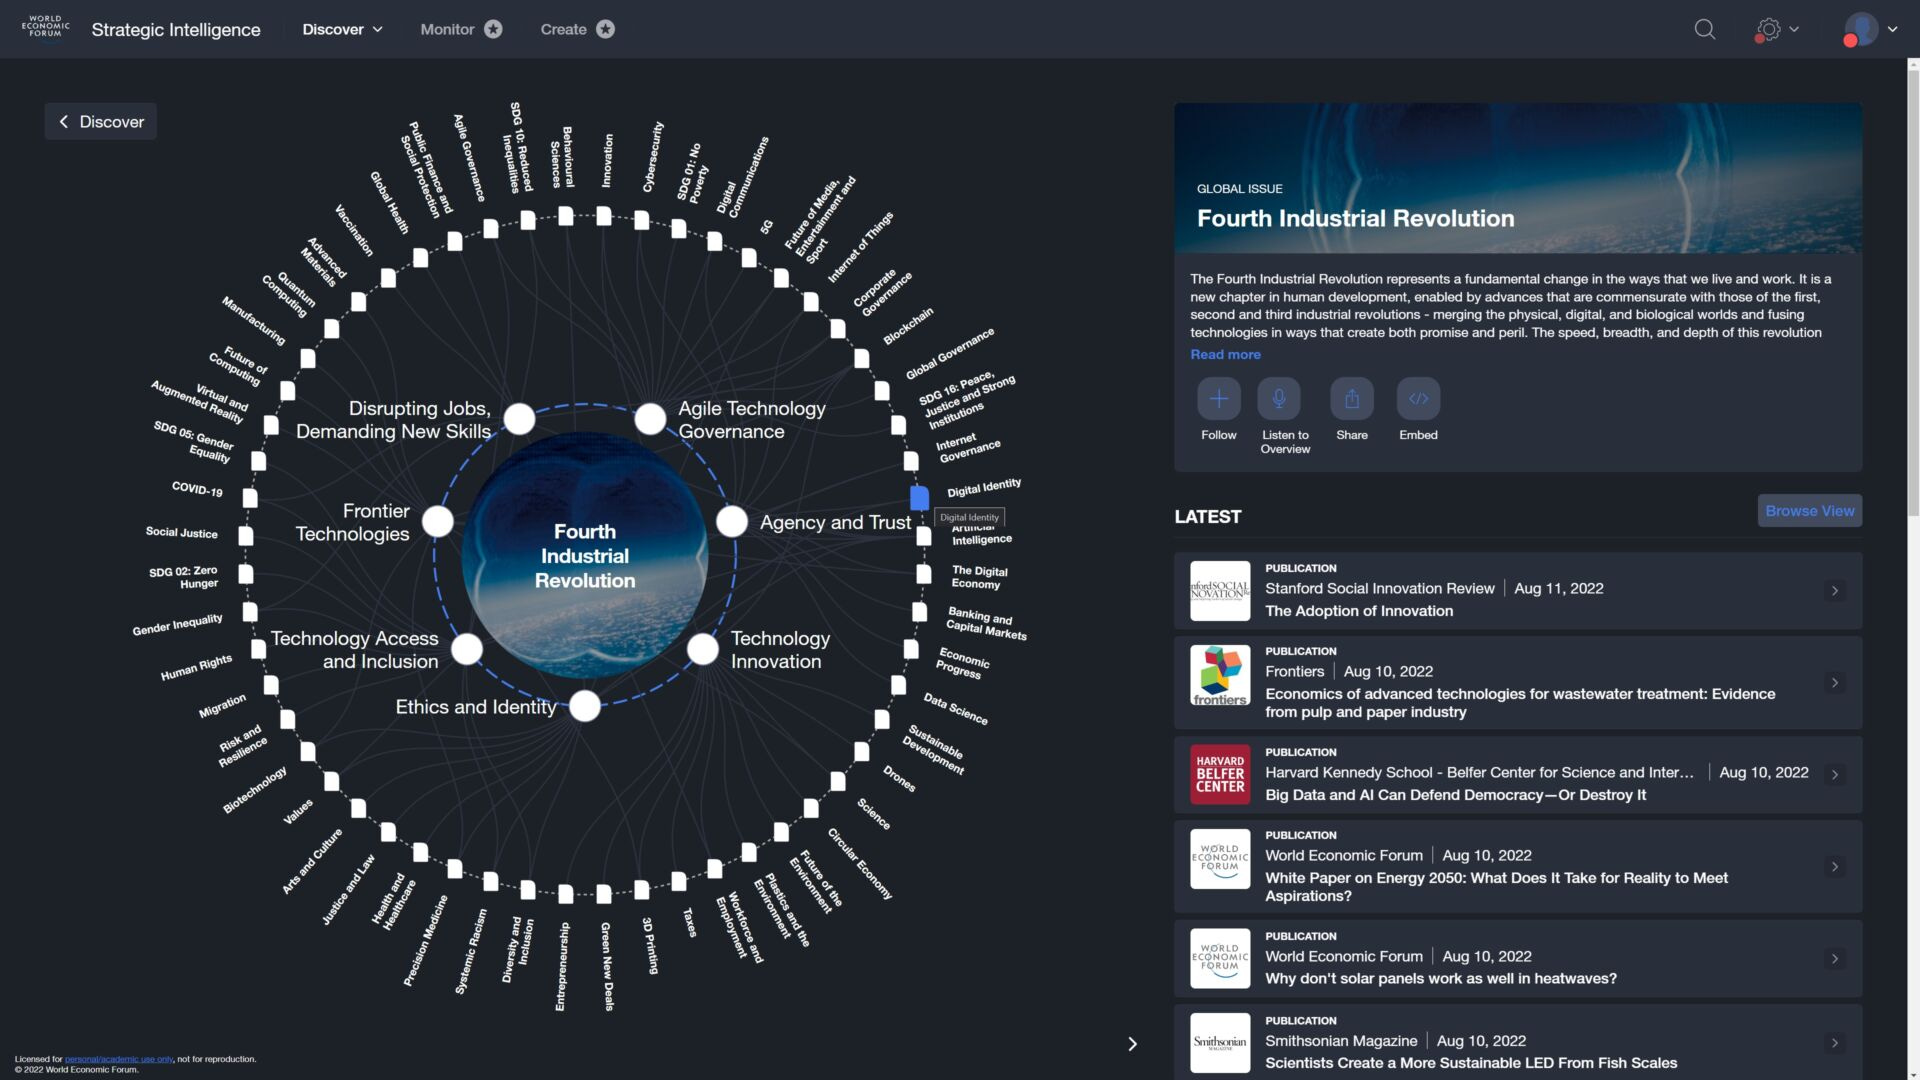
Task: Select the central Fourth Industrial Revolution globe
Action: click(x=585, y=556)
